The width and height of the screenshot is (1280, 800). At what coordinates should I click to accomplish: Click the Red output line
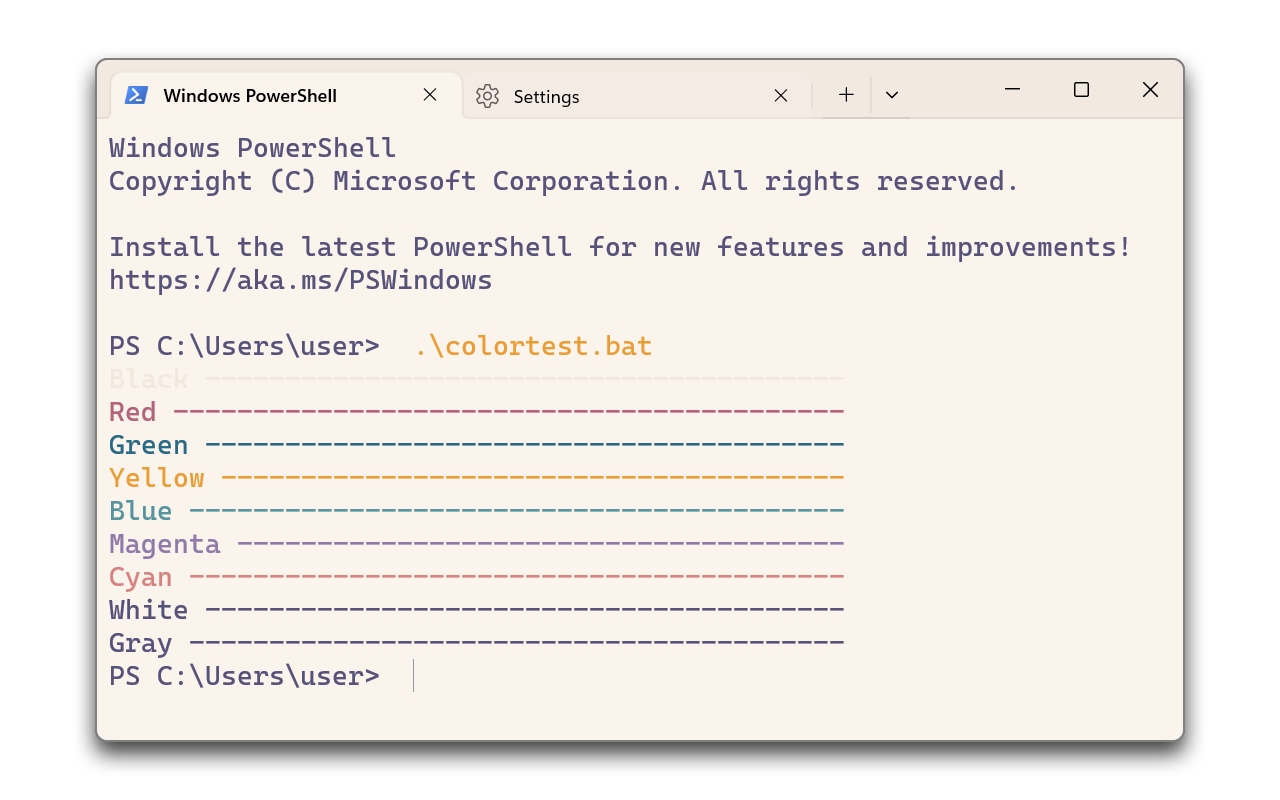(477, 412)
